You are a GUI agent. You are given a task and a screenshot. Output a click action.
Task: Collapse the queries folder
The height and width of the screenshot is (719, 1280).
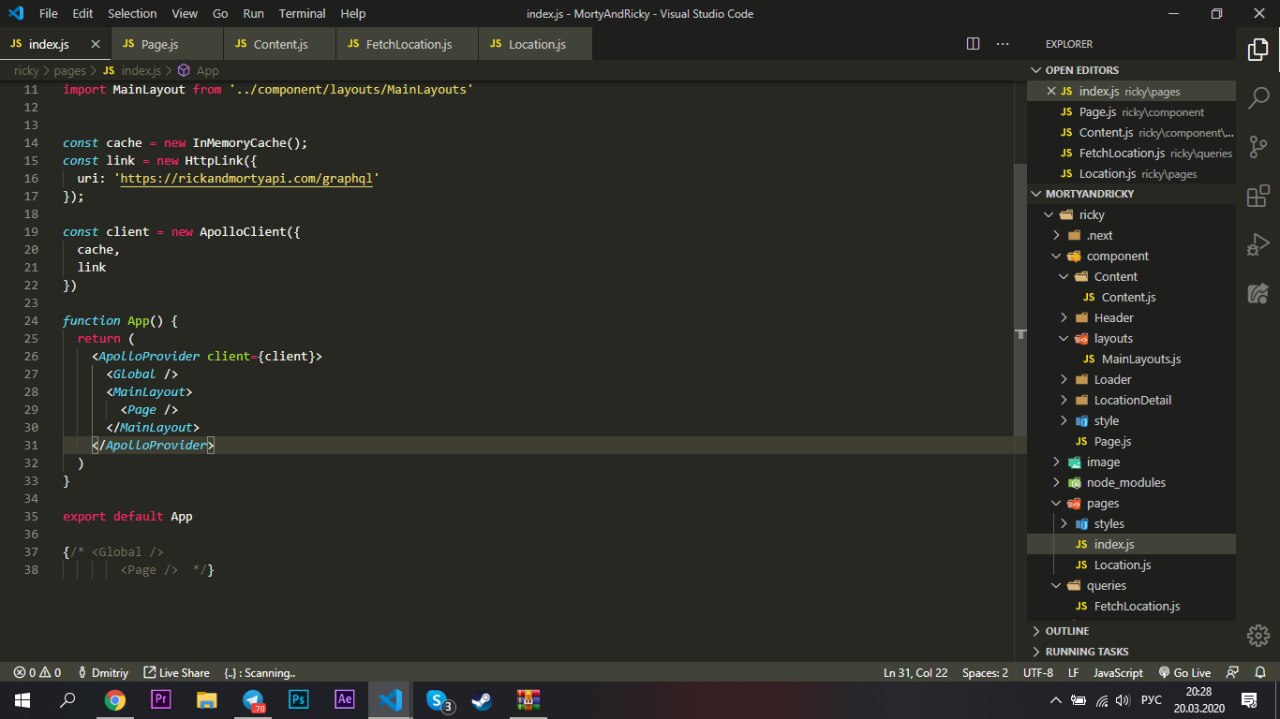point(1131,585)
